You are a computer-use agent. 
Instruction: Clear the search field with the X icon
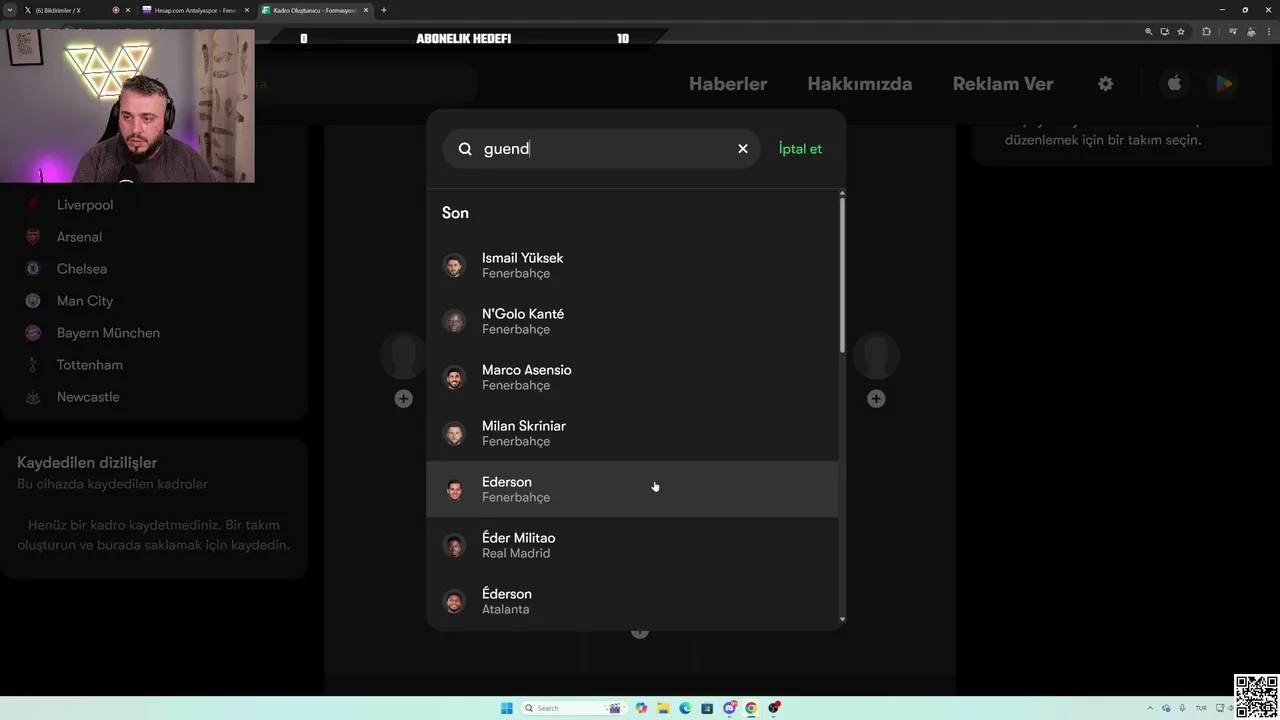[x=743, y=148]
